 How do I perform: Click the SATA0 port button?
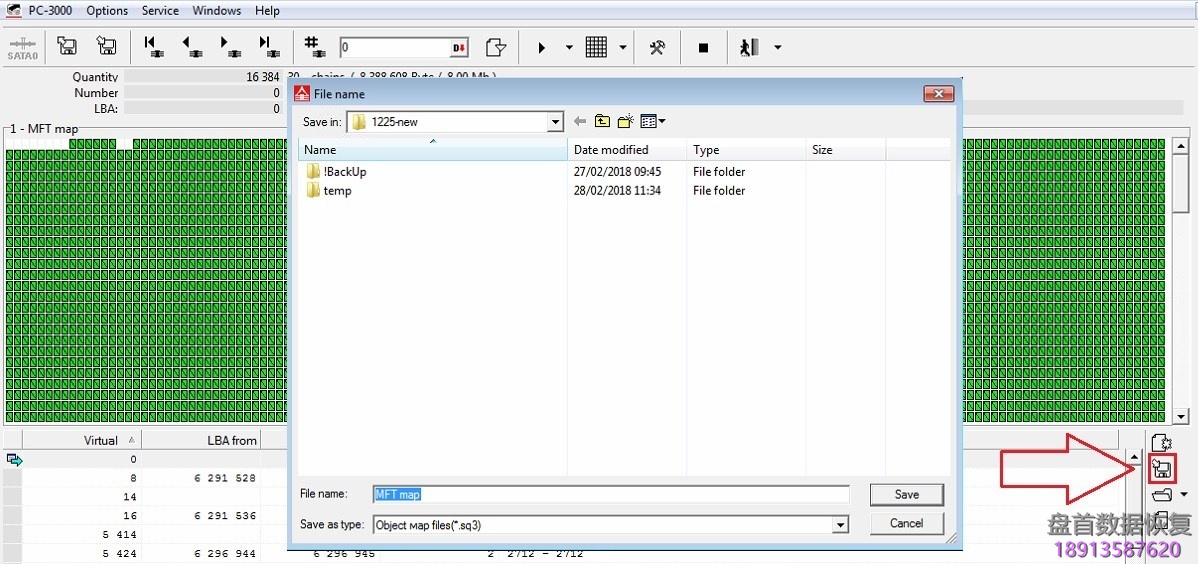(22, 47)
